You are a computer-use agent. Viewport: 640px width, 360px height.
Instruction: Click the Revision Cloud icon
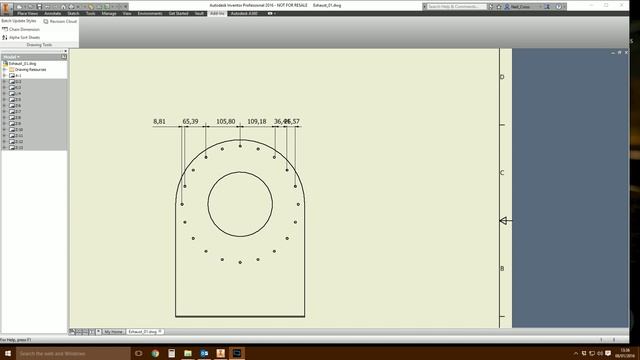(x=46, y=21)
